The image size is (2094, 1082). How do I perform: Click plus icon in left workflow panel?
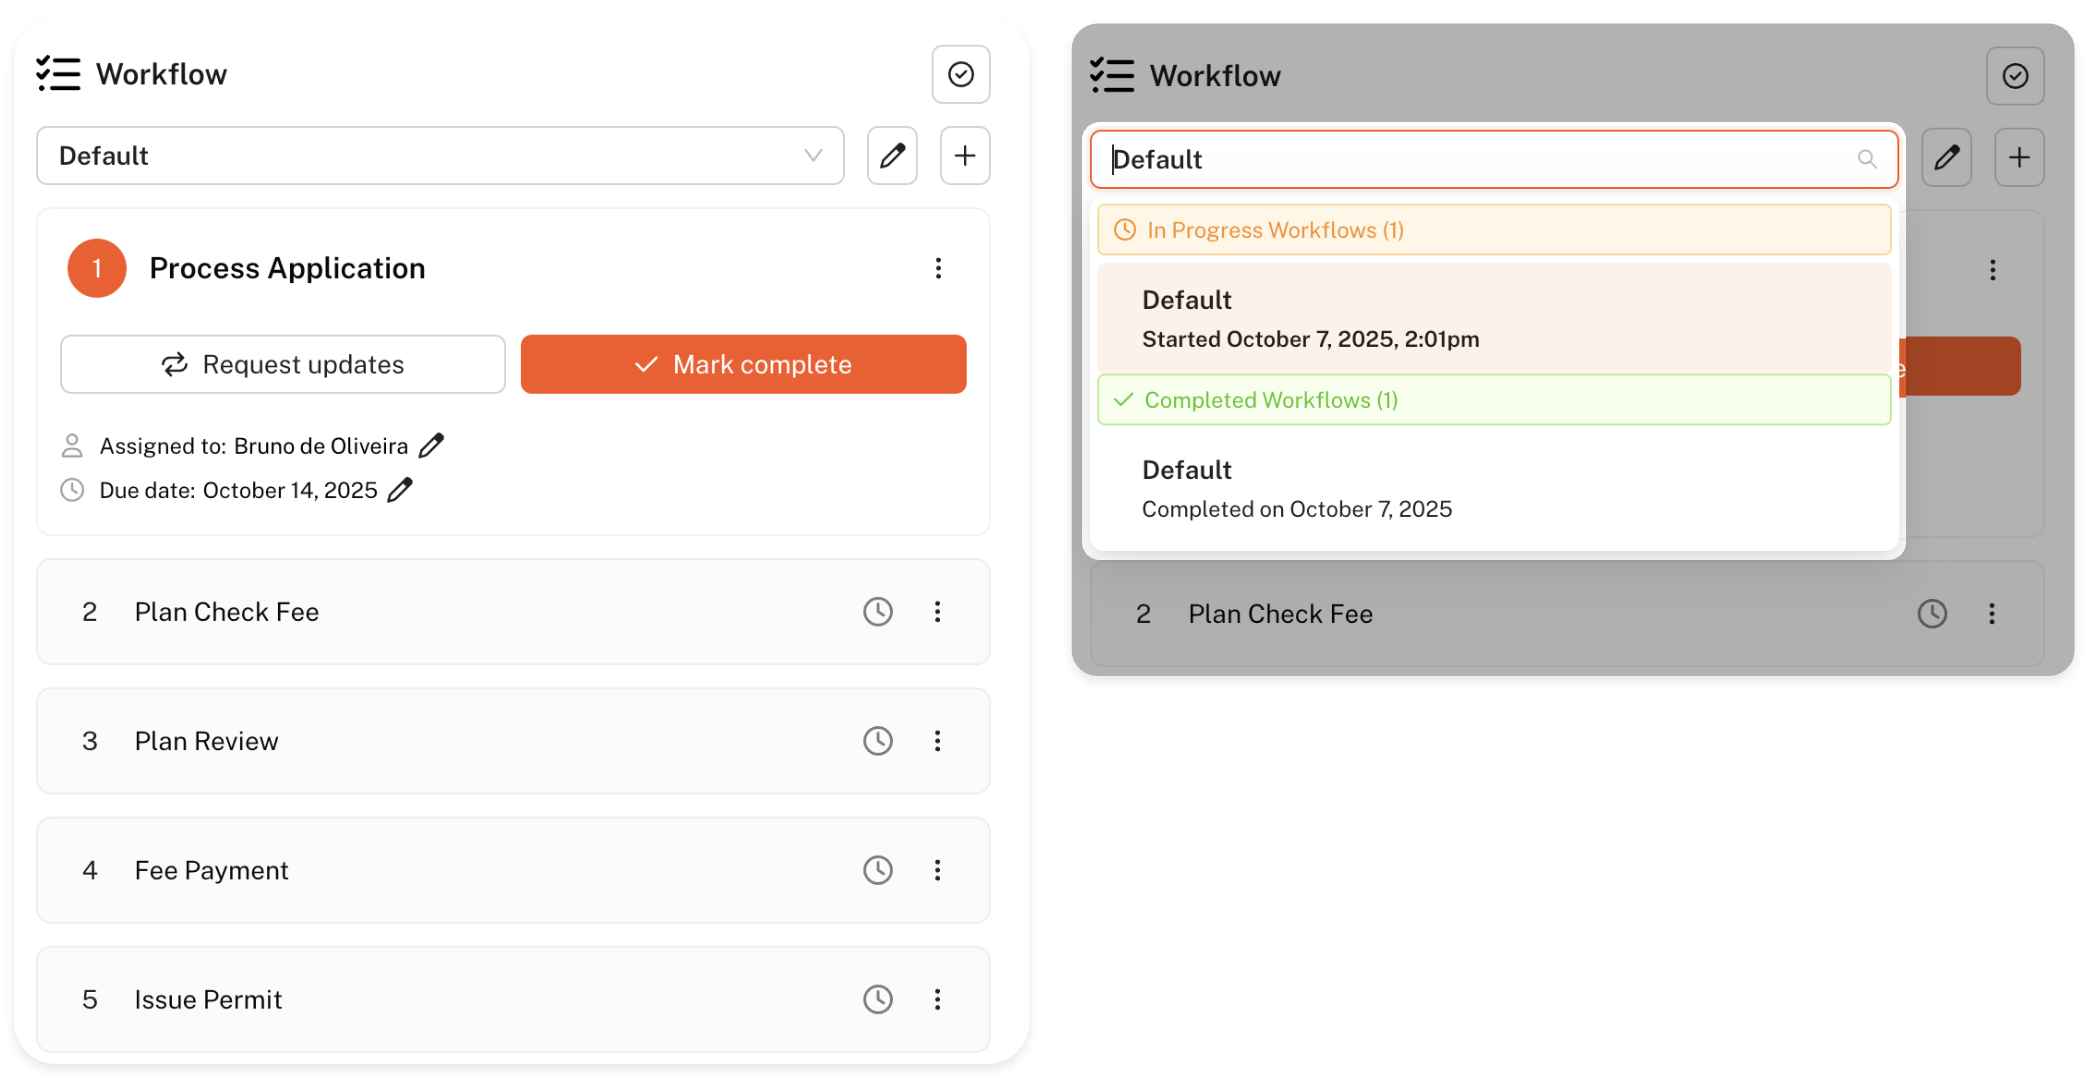pos(964,156)
